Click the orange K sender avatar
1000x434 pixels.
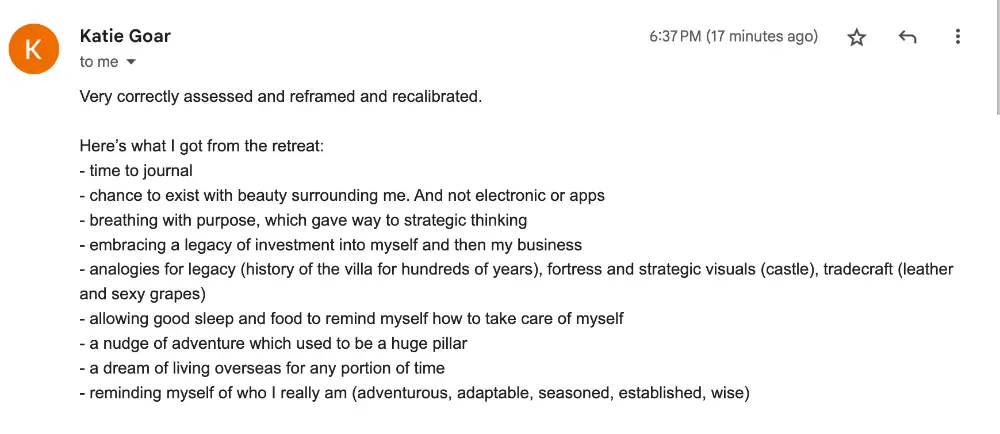pos(33,49)
